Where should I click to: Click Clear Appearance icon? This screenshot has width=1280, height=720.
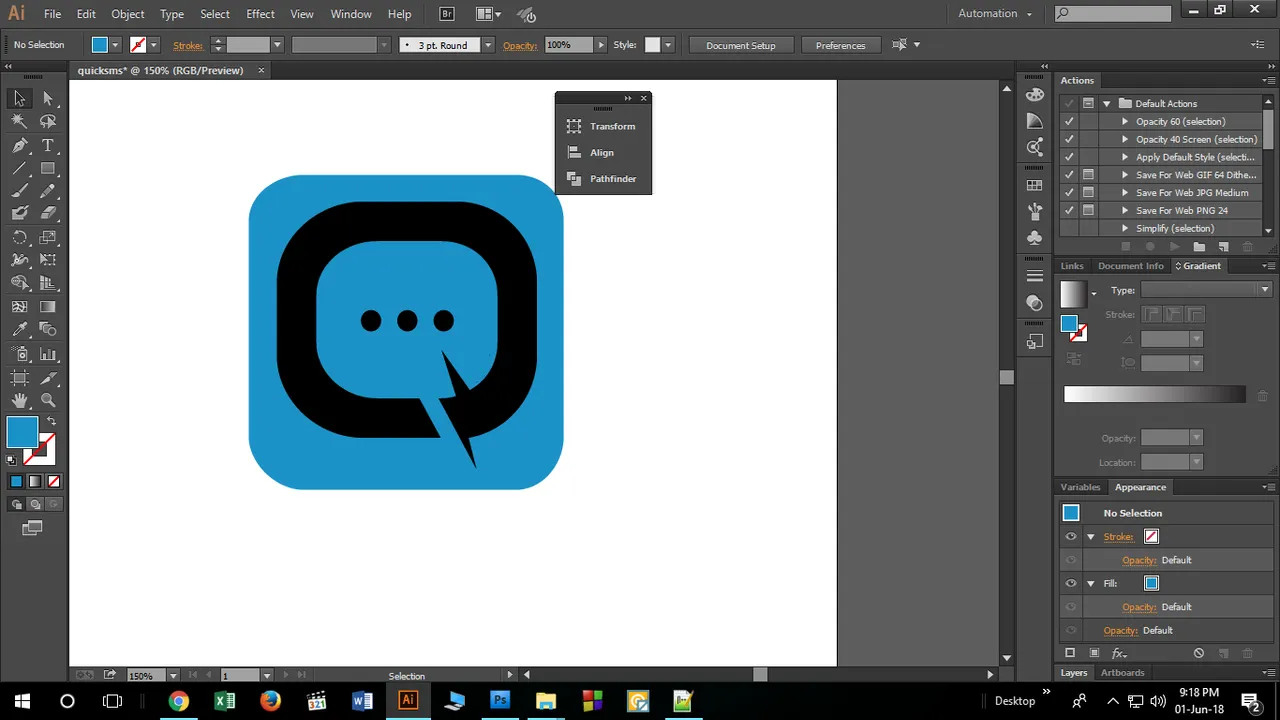pos(1199,653)
